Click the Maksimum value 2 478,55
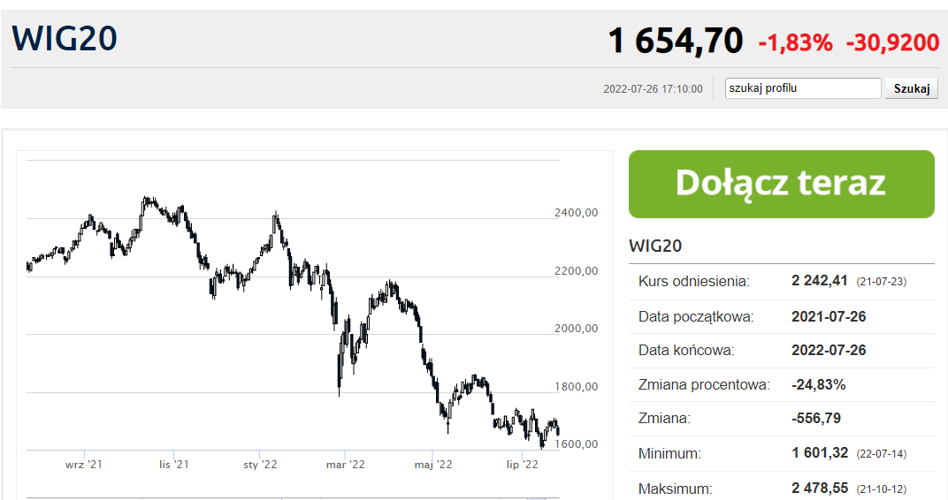Screen dimensions: 948x500 820,488
